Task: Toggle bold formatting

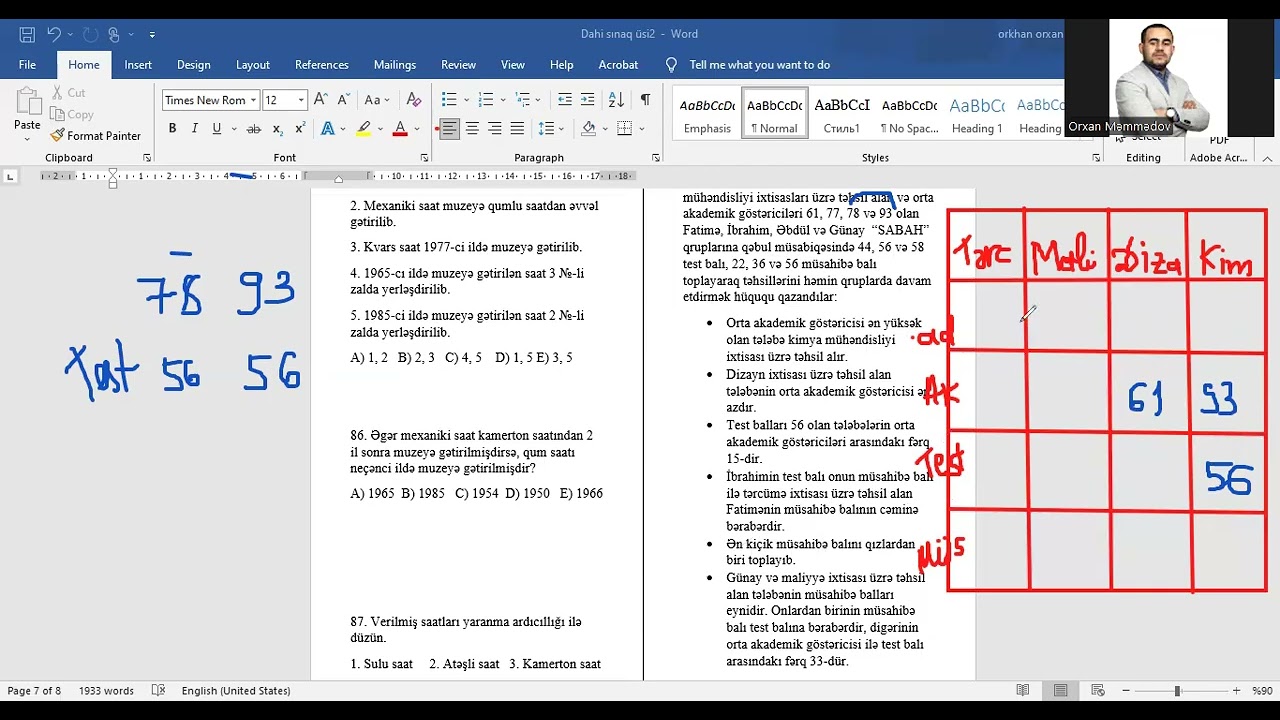Action: (172, 128)
